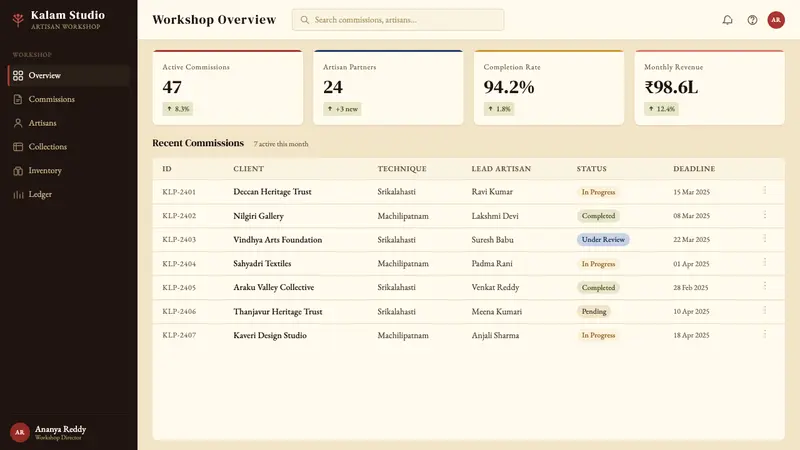Open client Araku Valley Collective
The width and height of the screenshot is (800, 450).
(x=273, y=287)
